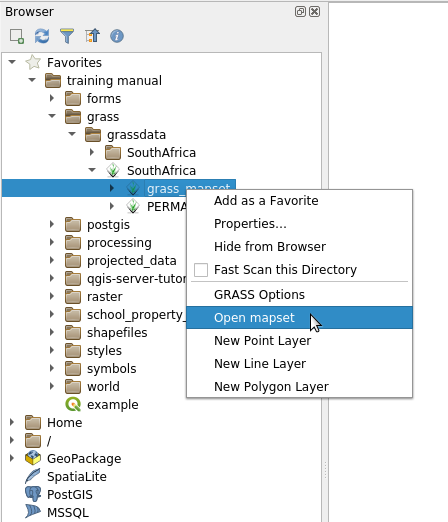Open the Filter Browser funnel icon
448x522 pixels.
point(67,36)
